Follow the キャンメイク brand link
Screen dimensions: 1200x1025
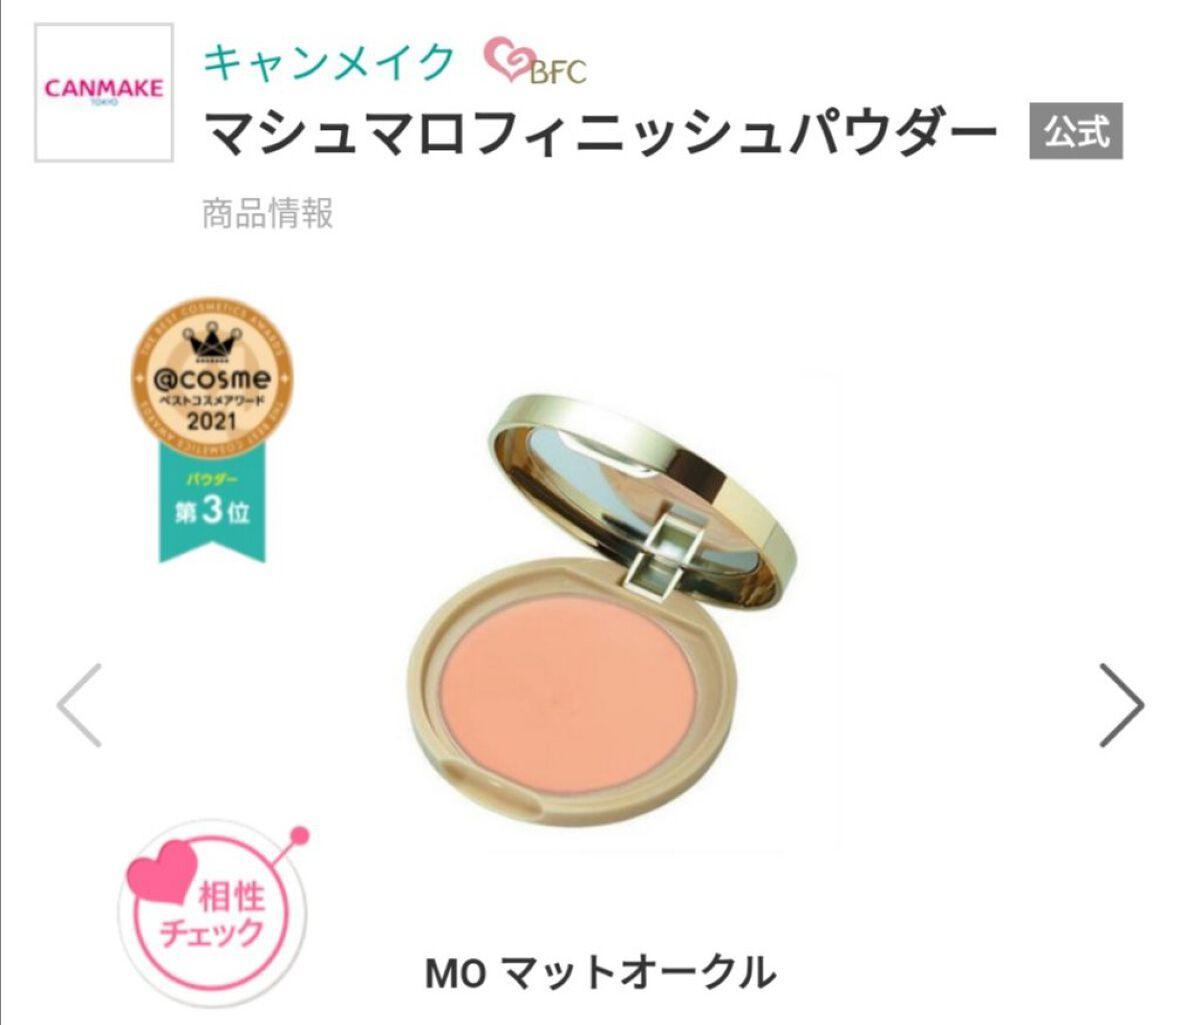[x=329, y=62]
